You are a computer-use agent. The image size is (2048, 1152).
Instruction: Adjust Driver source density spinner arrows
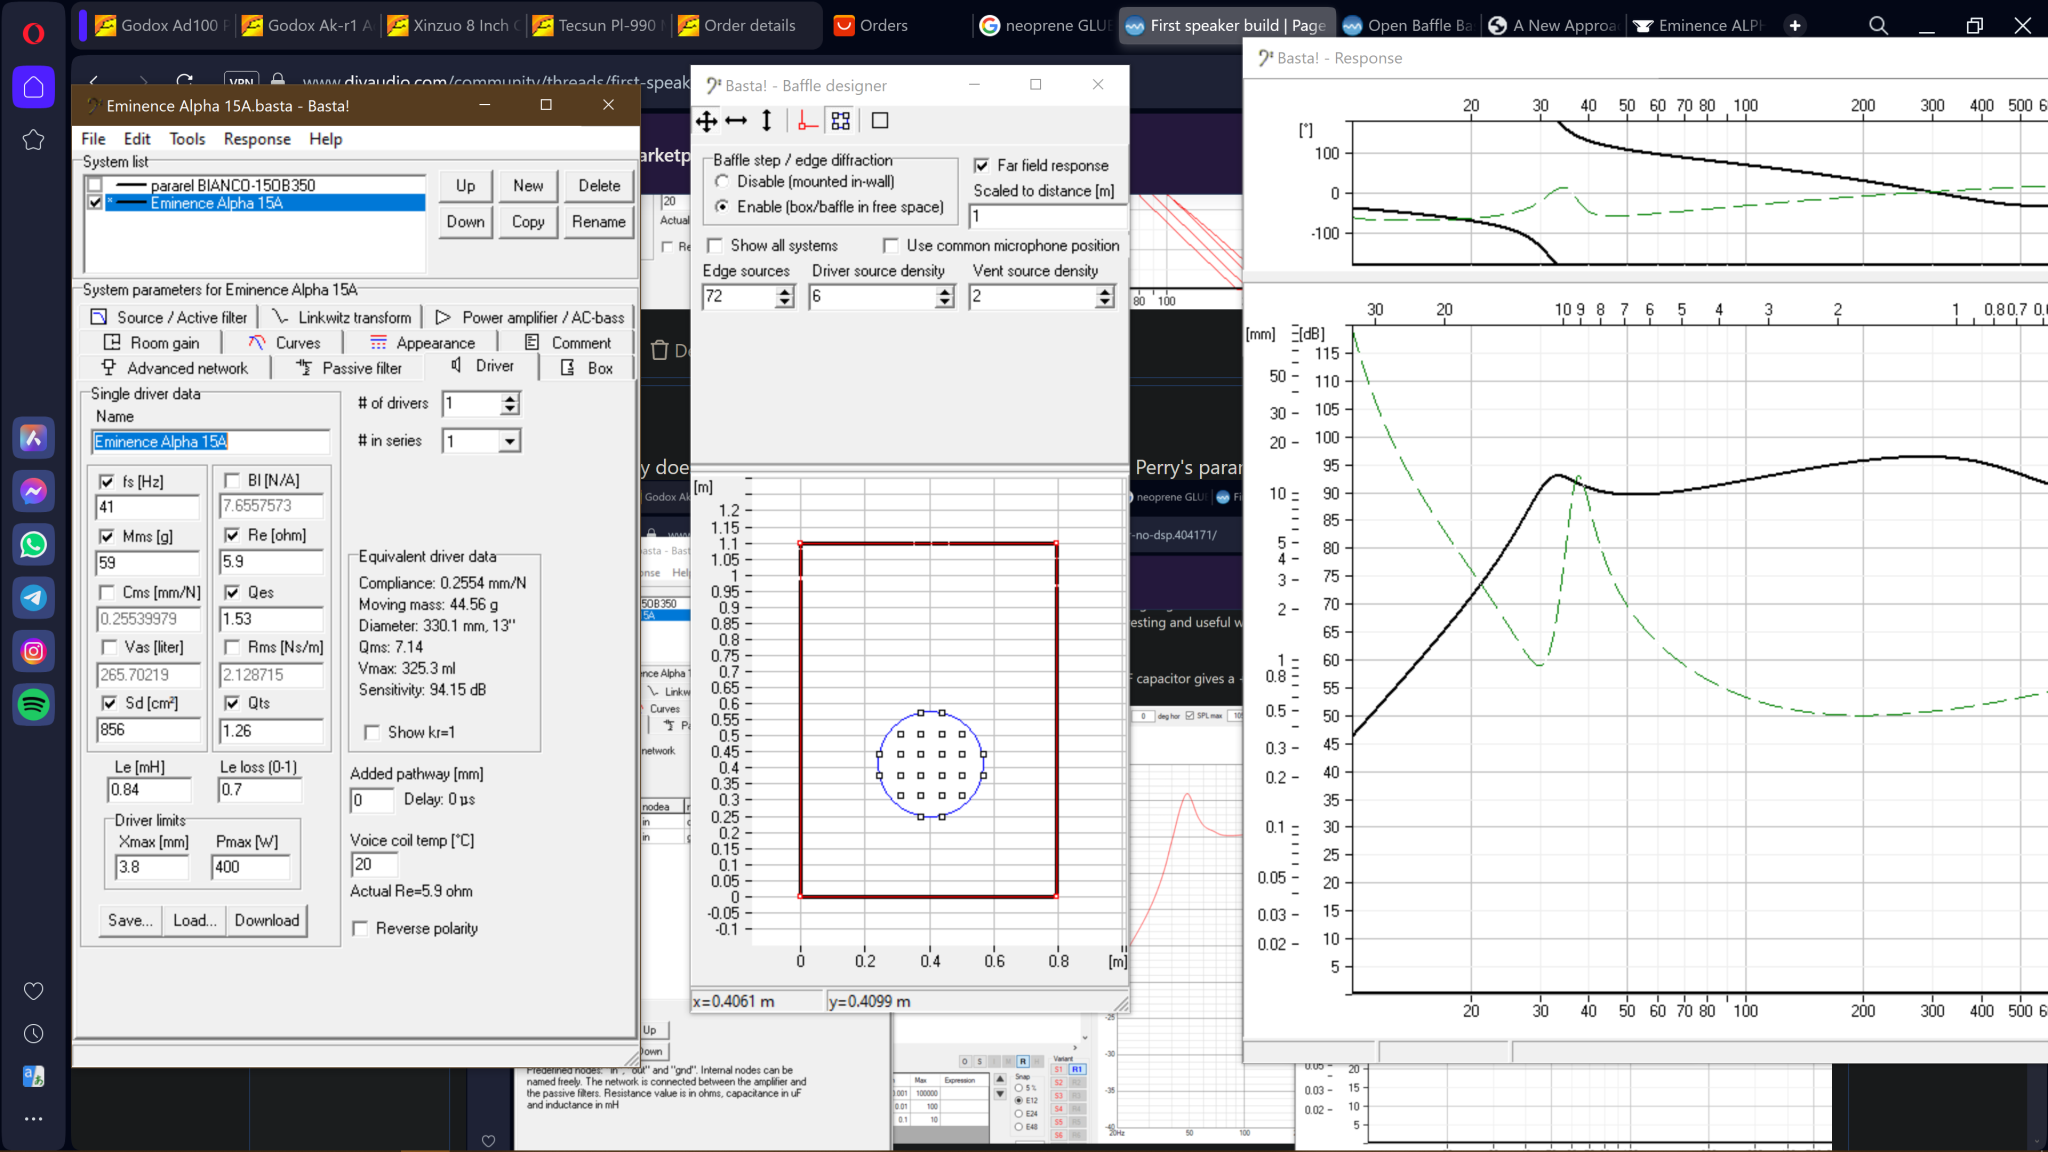[x=945, y=297]
